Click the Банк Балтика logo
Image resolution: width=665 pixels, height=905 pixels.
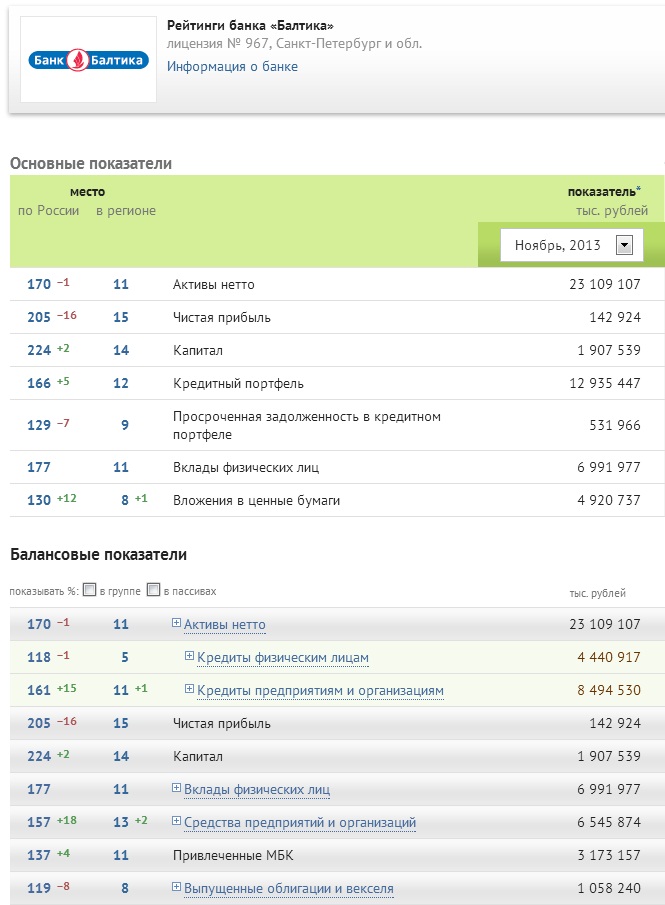pyautogui.click(x=88, y=60)
